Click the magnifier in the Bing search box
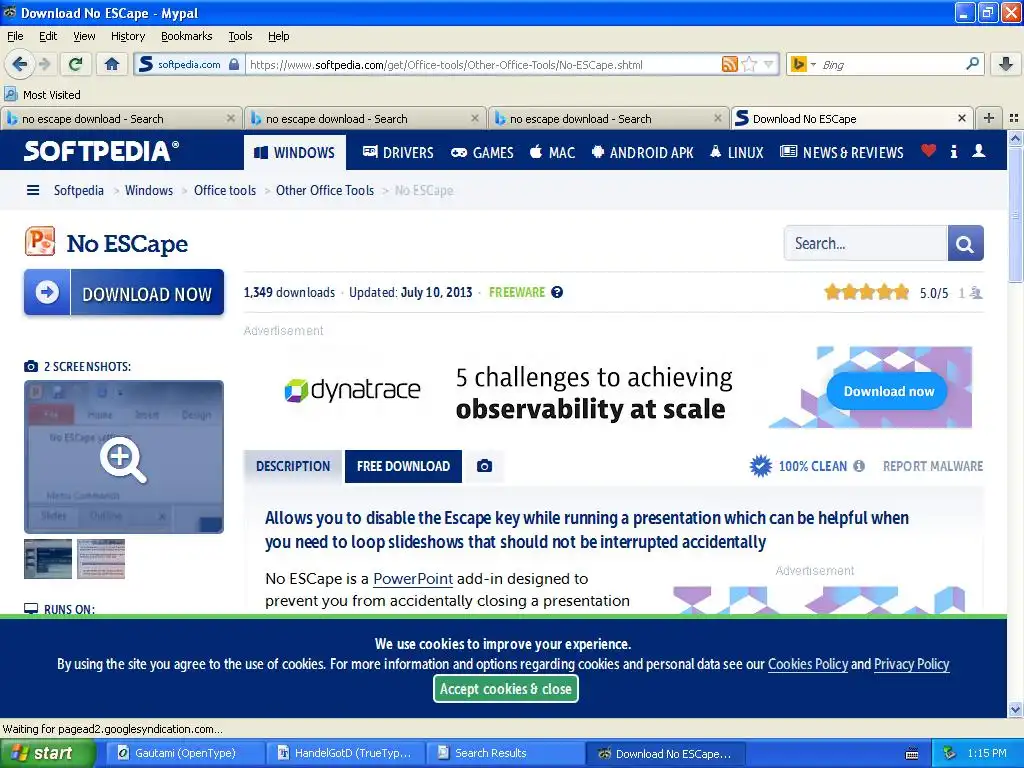This screenshot has width=1024, height=768. 972,64
